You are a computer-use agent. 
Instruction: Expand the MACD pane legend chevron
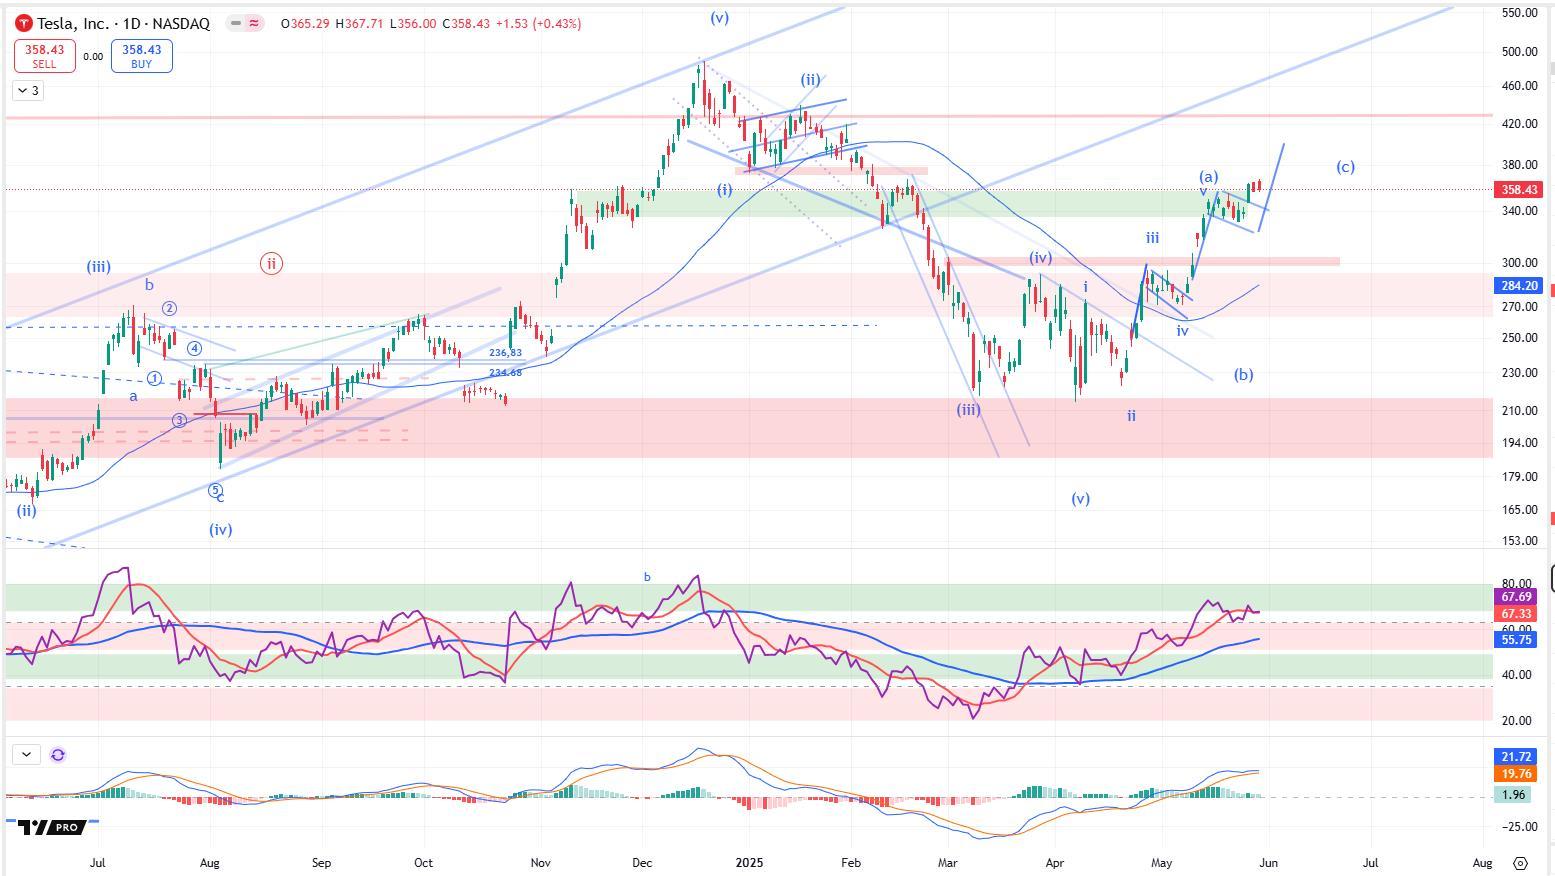click(26, 755)
